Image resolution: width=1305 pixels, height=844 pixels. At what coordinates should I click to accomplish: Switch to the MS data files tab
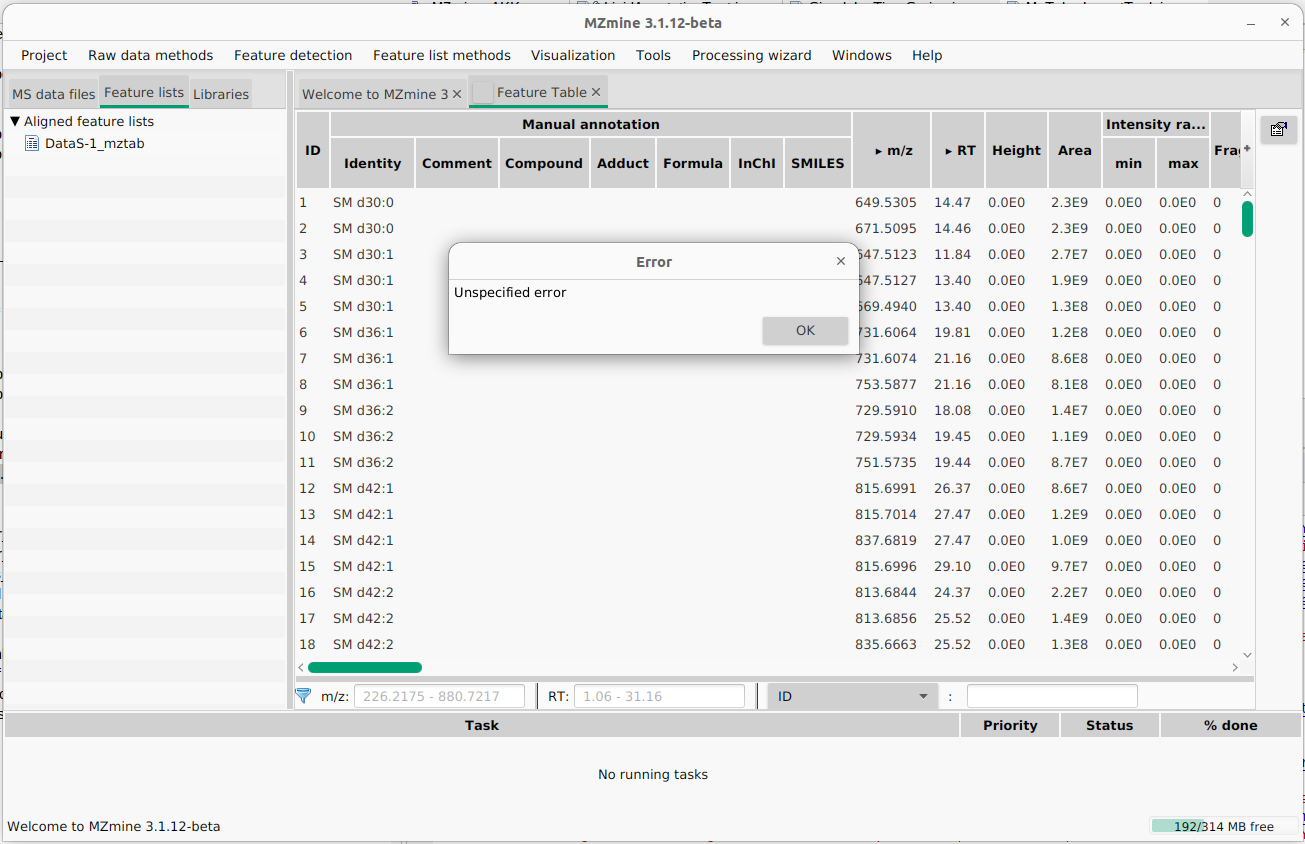52,93
